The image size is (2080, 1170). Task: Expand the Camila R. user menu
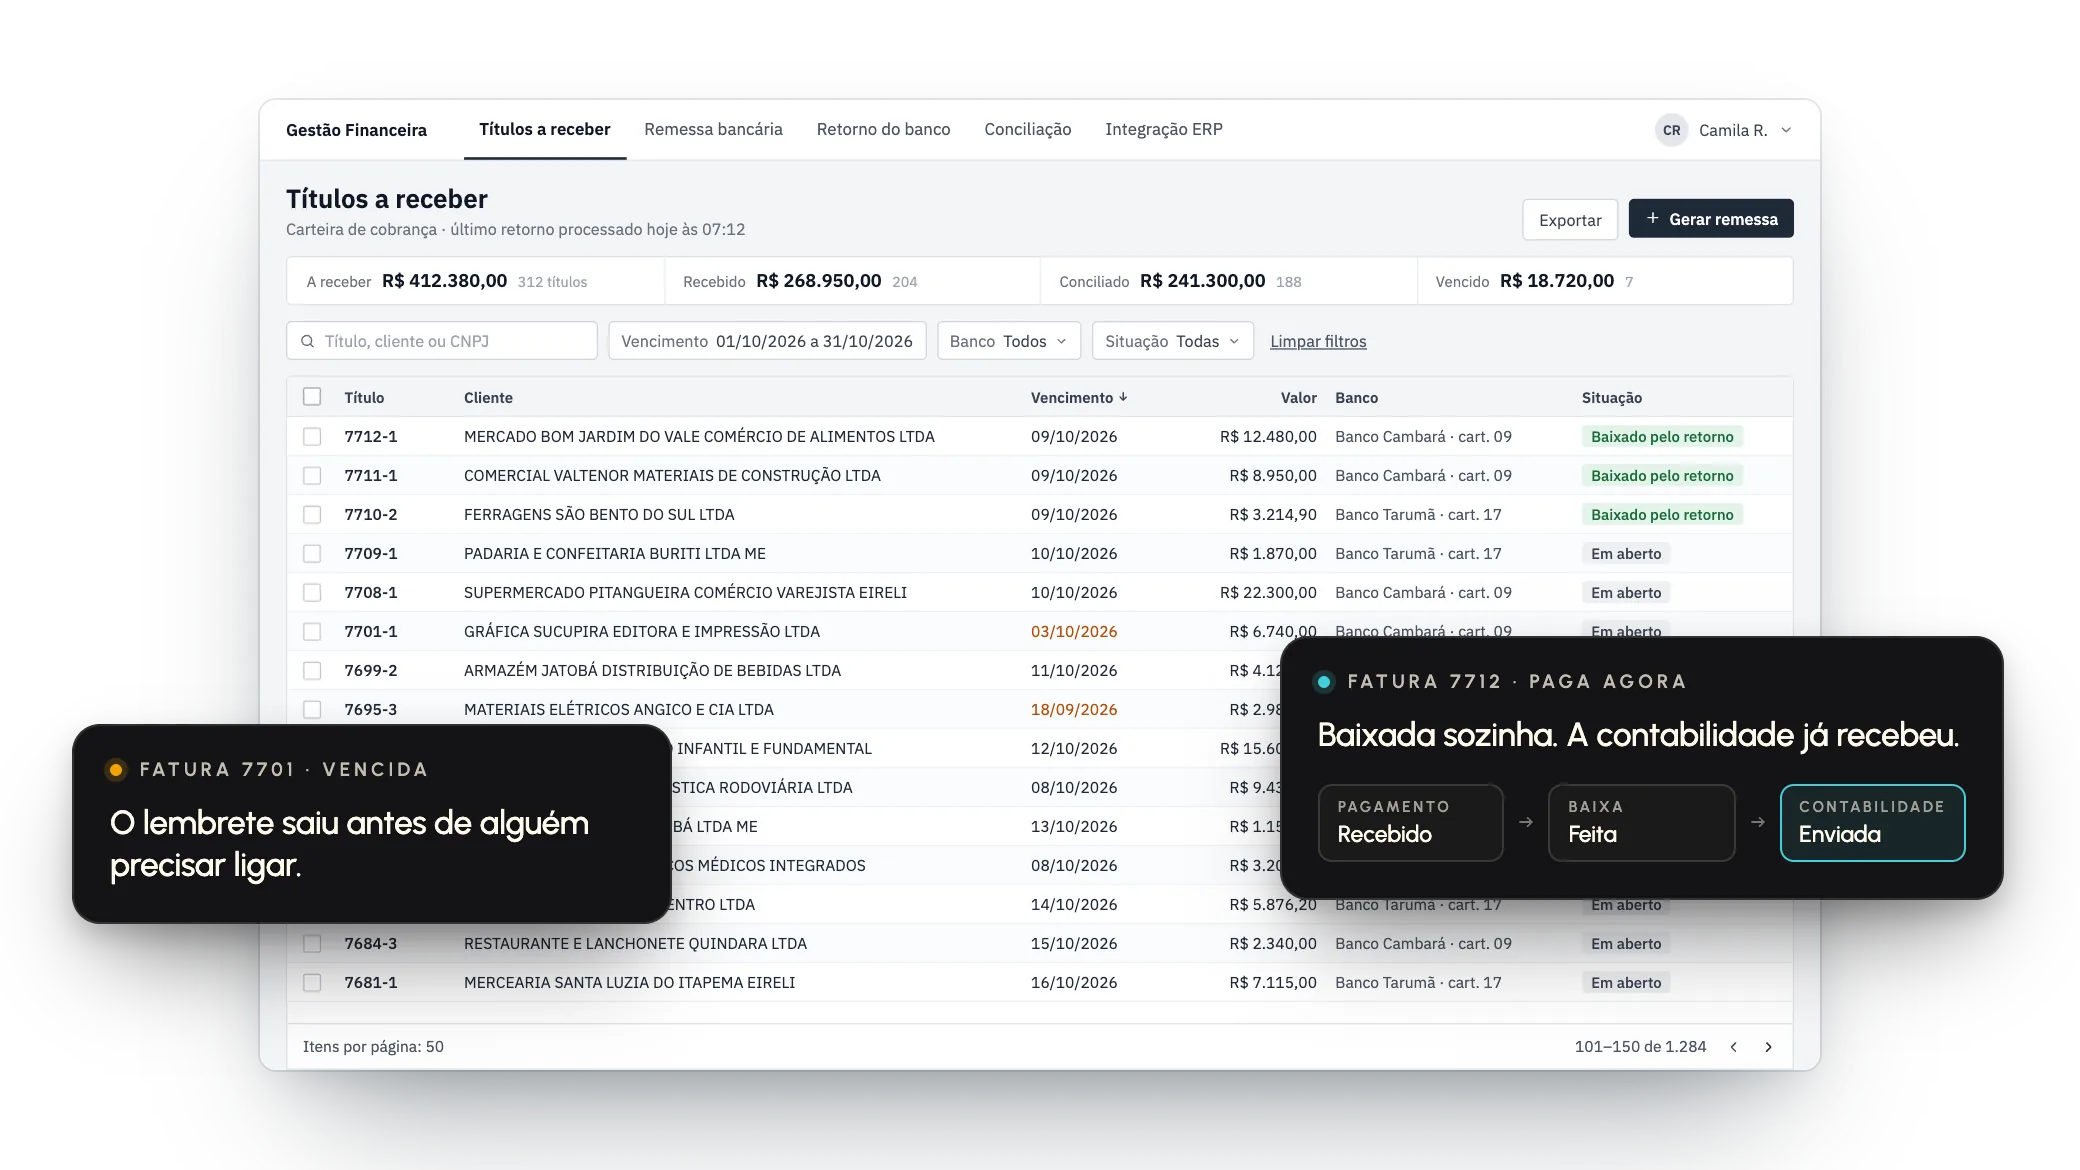click(1725, 130)
